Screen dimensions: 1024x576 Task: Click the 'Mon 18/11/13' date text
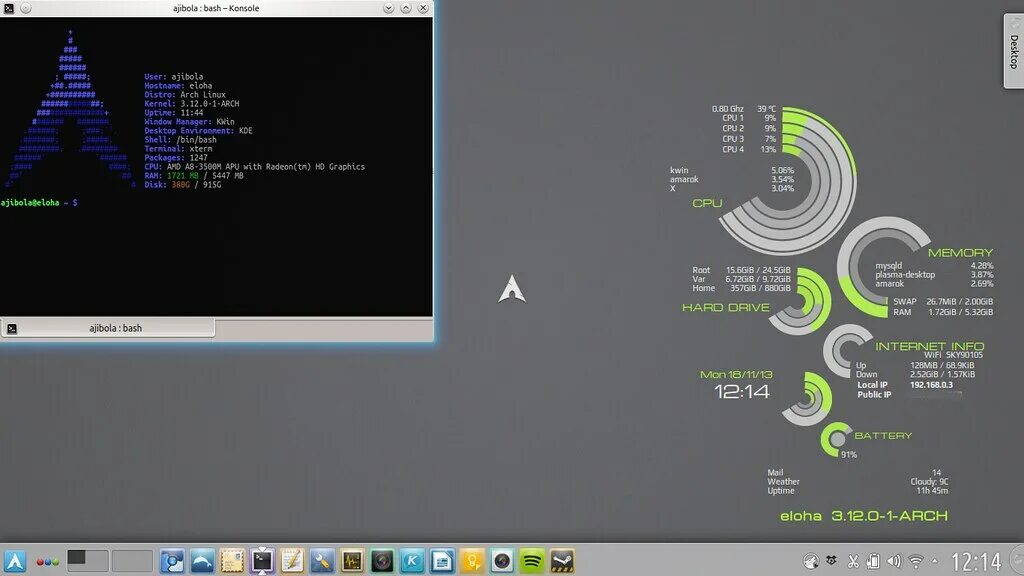pyautogui.click(x=736, y=375)
